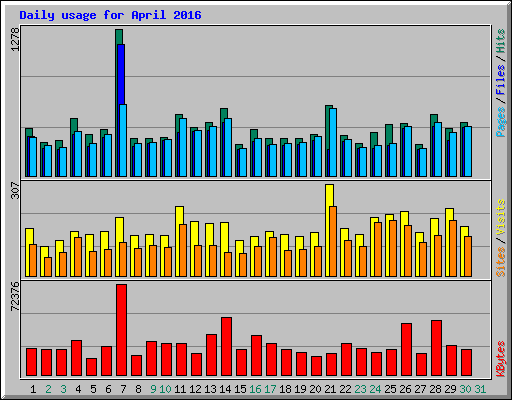The width and height of the screenshot is (512, 400).
Task: Click the cyan "Pages" legend label
Action: click(501, 122)
